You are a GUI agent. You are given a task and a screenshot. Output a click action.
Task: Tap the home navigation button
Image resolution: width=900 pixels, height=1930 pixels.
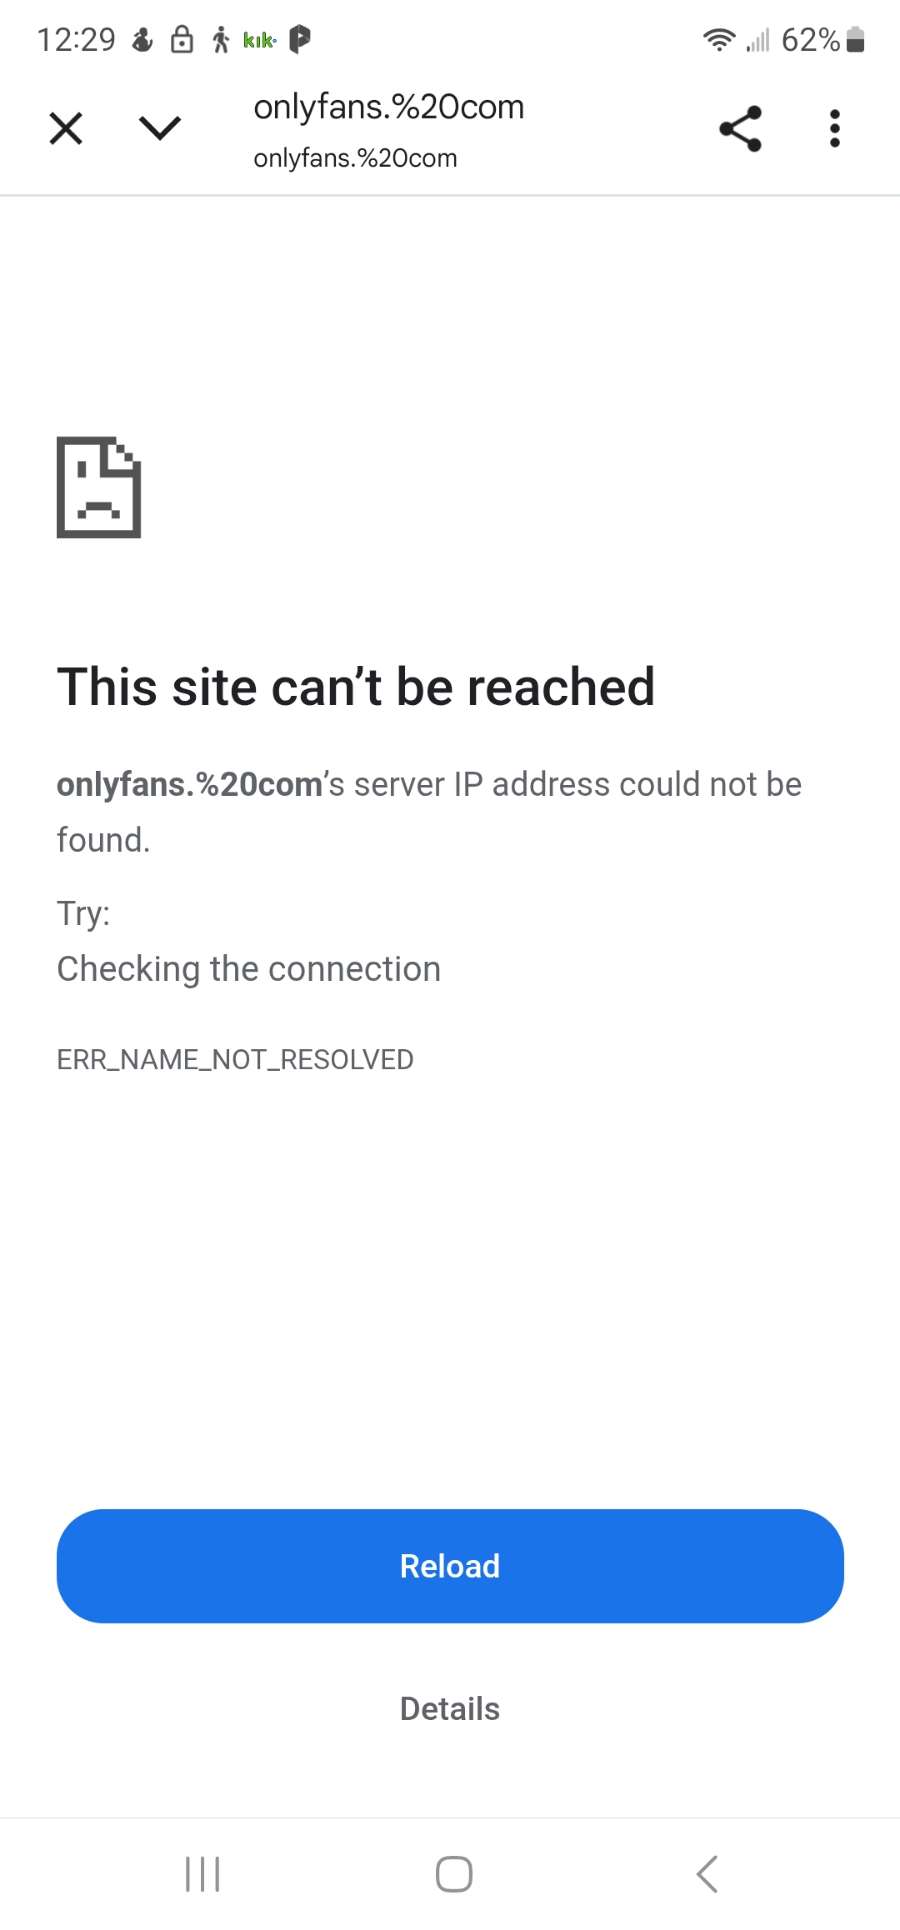pyautogui.click(x=454, y=1874)
